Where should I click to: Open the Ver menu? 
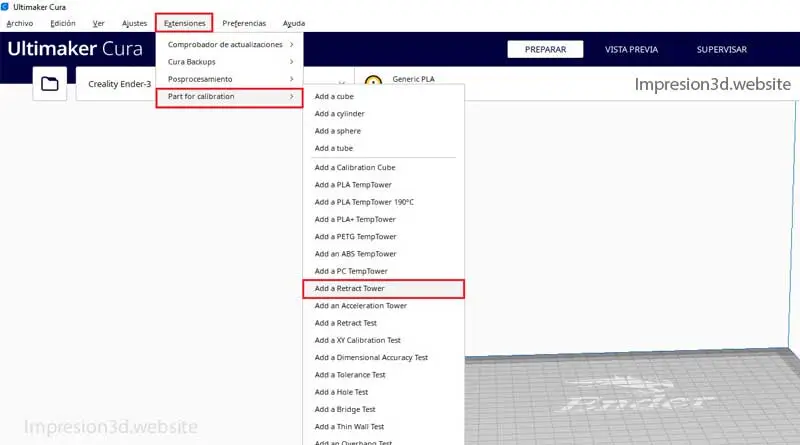pyautogui.click(x=98, y=23)
